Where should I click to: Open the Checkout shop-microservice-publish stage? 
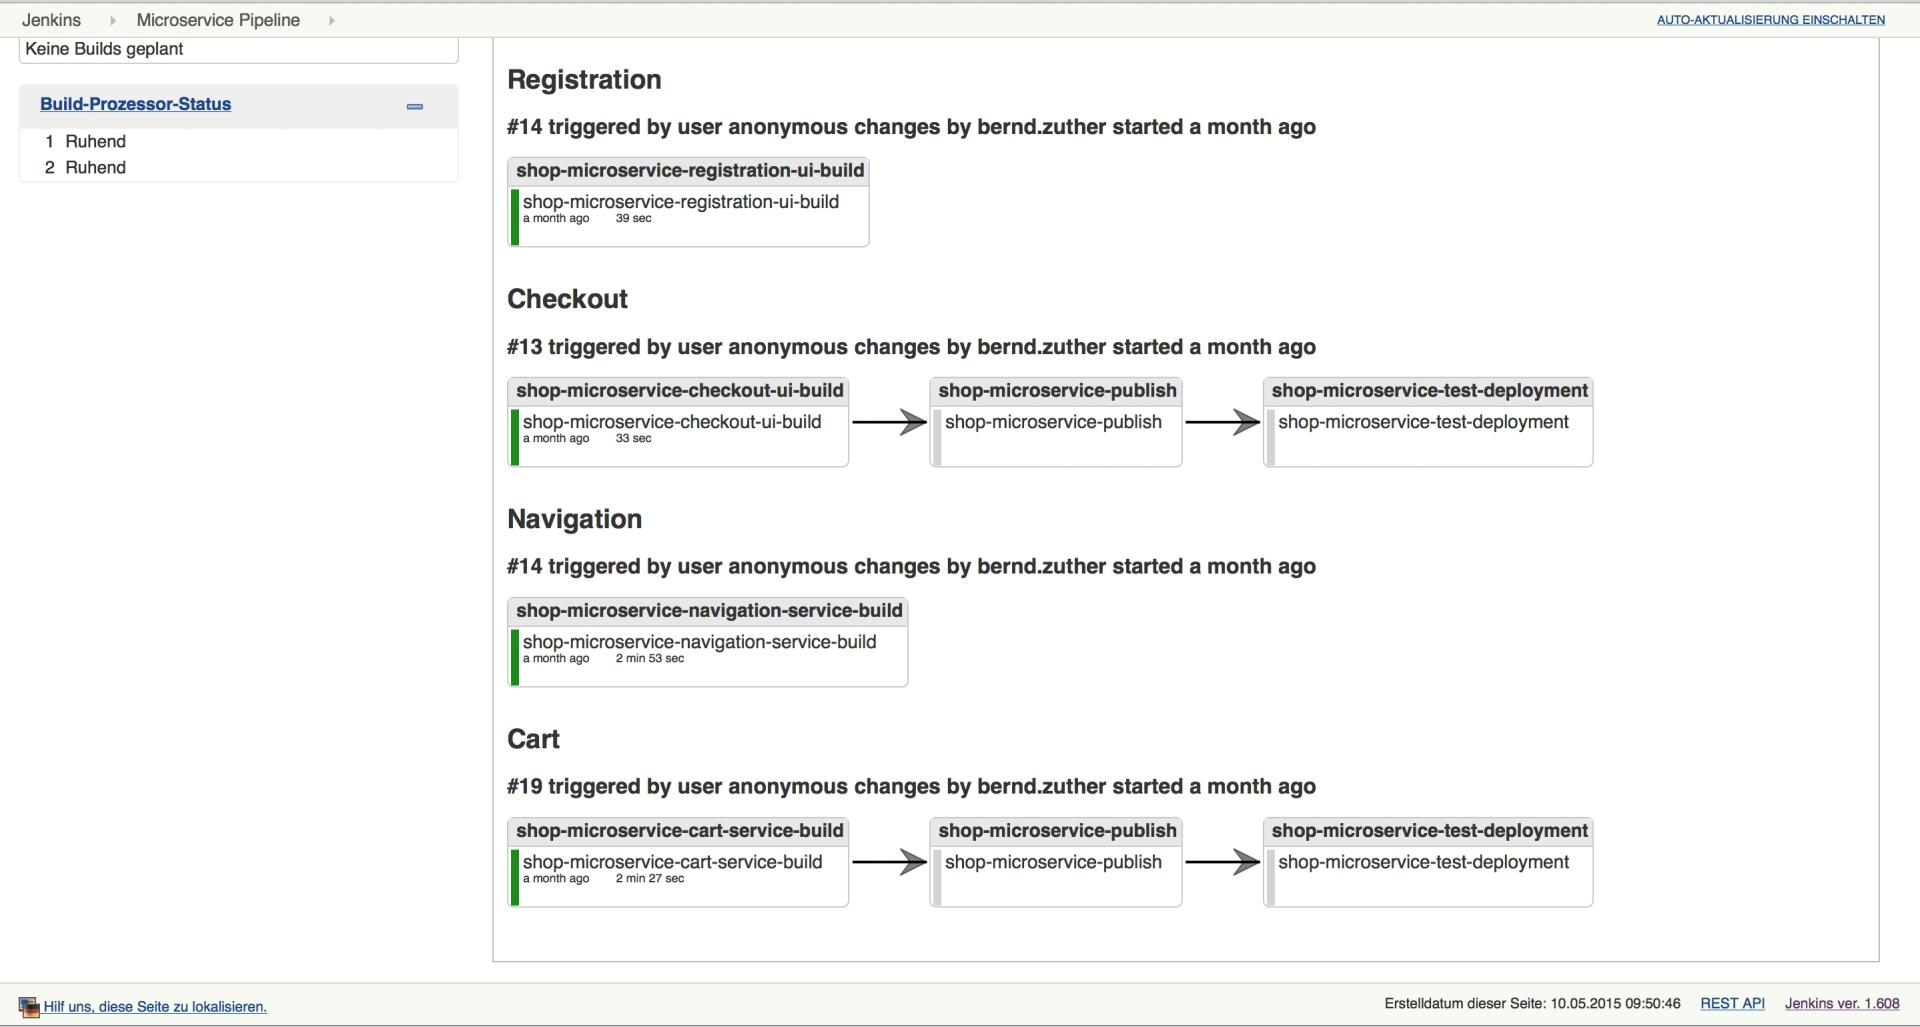pyautogui.click(x=1053, y=422)
